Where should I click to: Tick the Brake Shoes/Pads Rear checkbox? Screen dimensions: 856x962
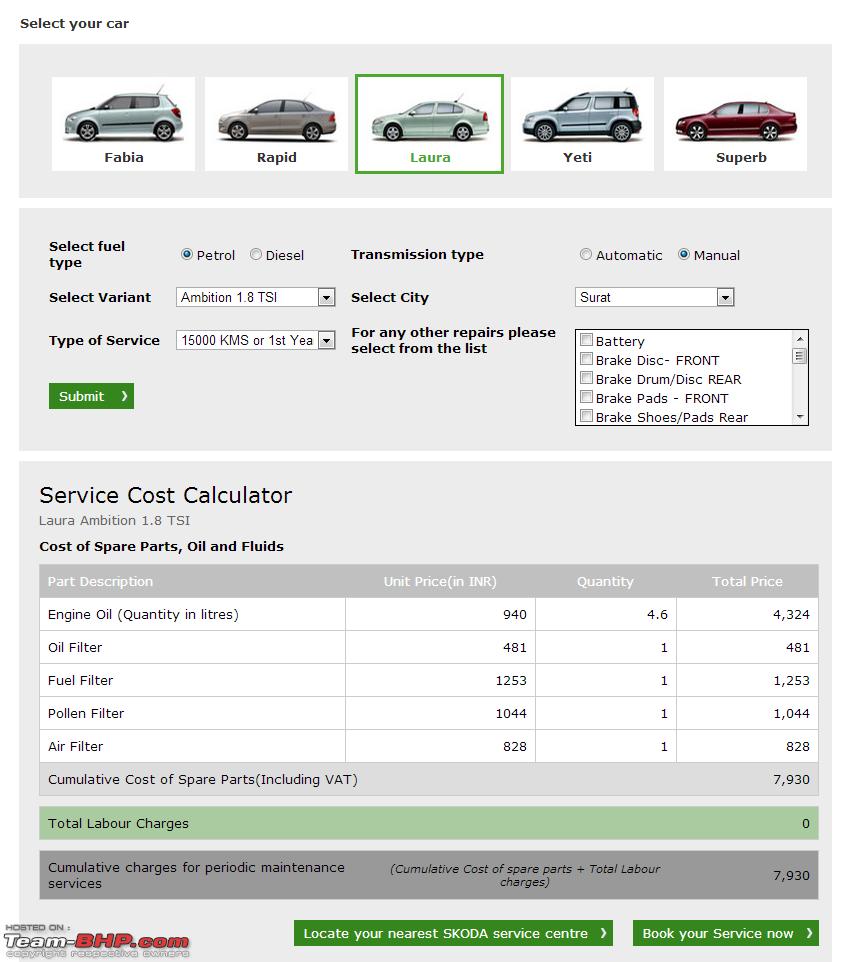coord(587,416)
